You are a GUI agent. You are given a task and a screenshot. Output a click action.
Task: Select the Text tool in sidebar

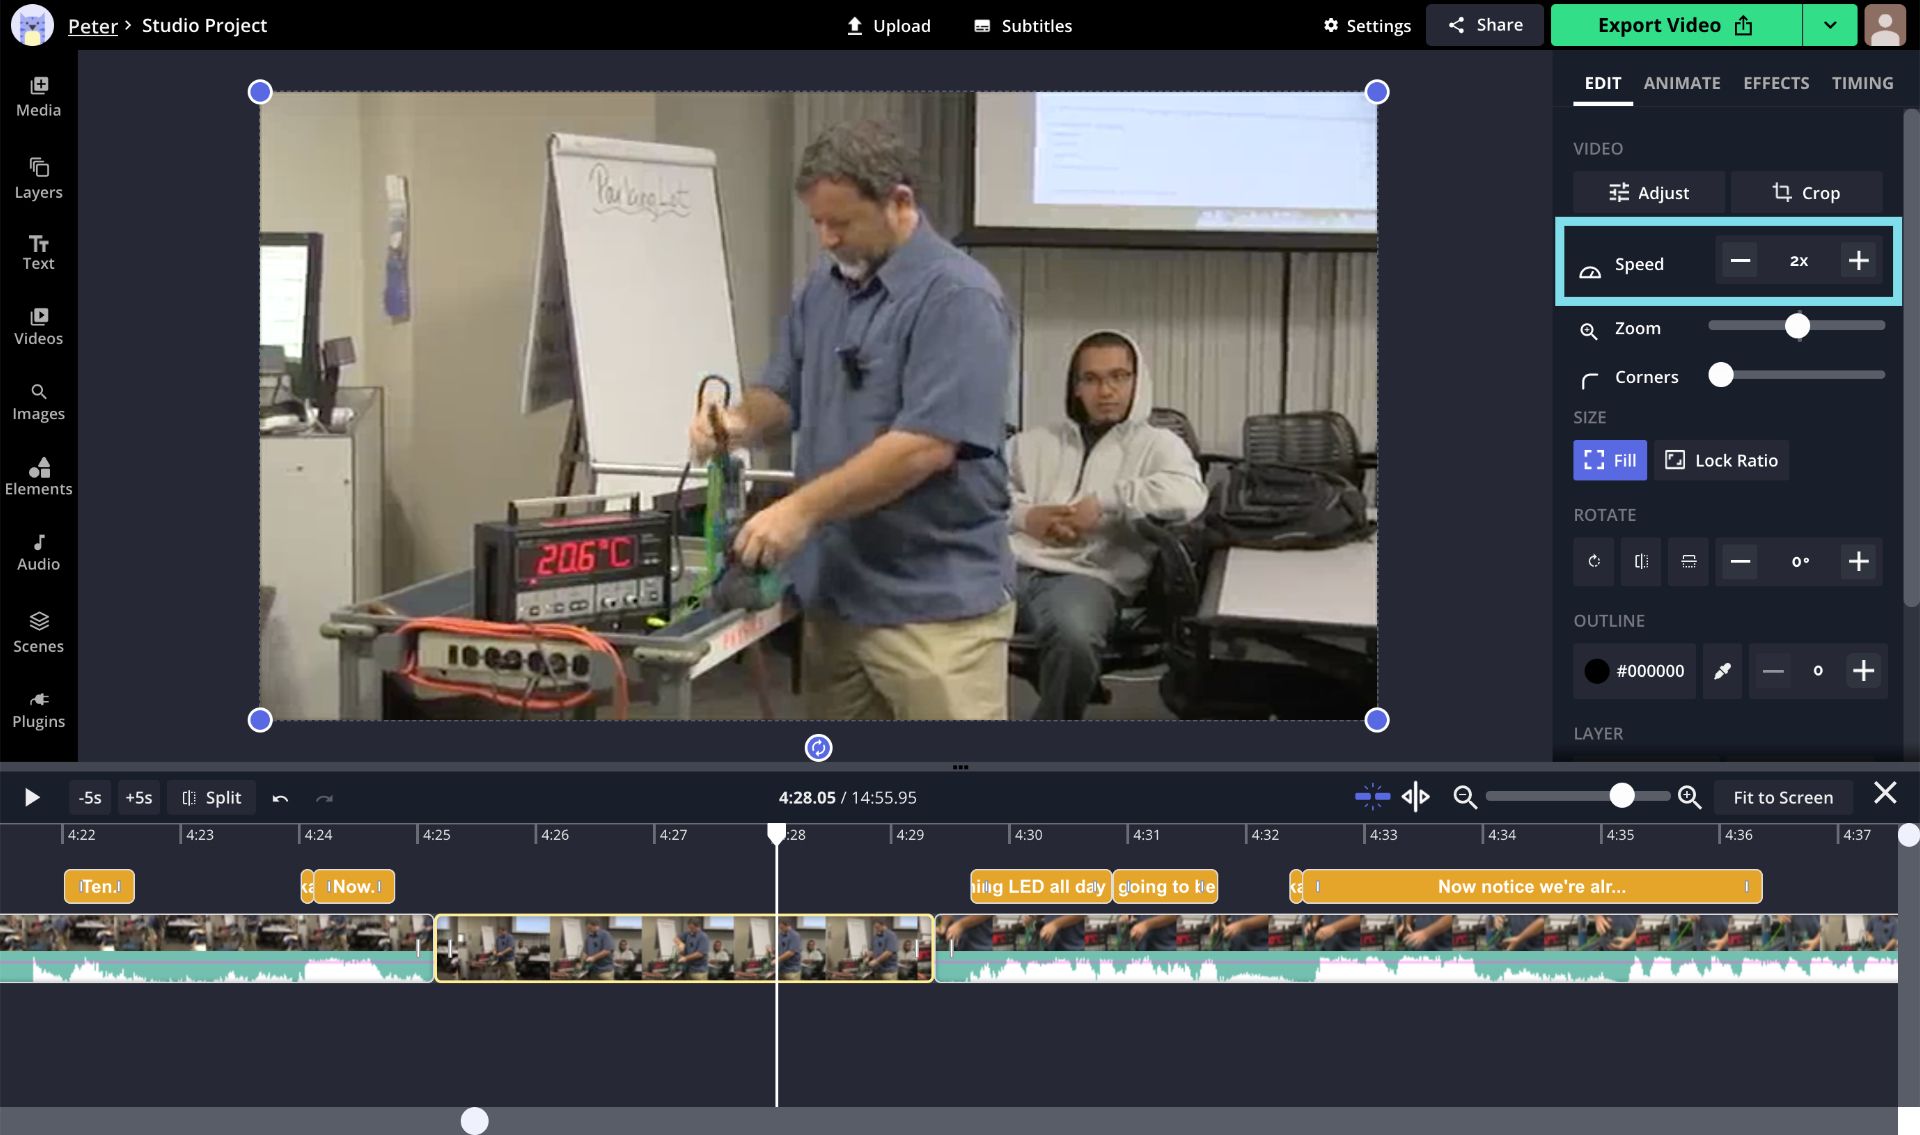[38, 252]
